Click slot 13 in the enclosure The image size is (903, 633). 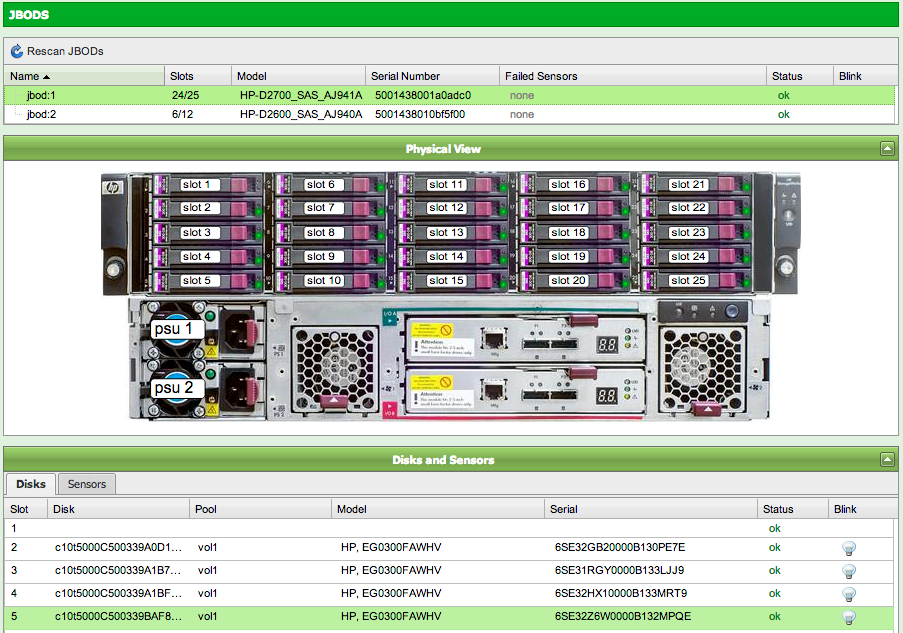coord(446,233)
